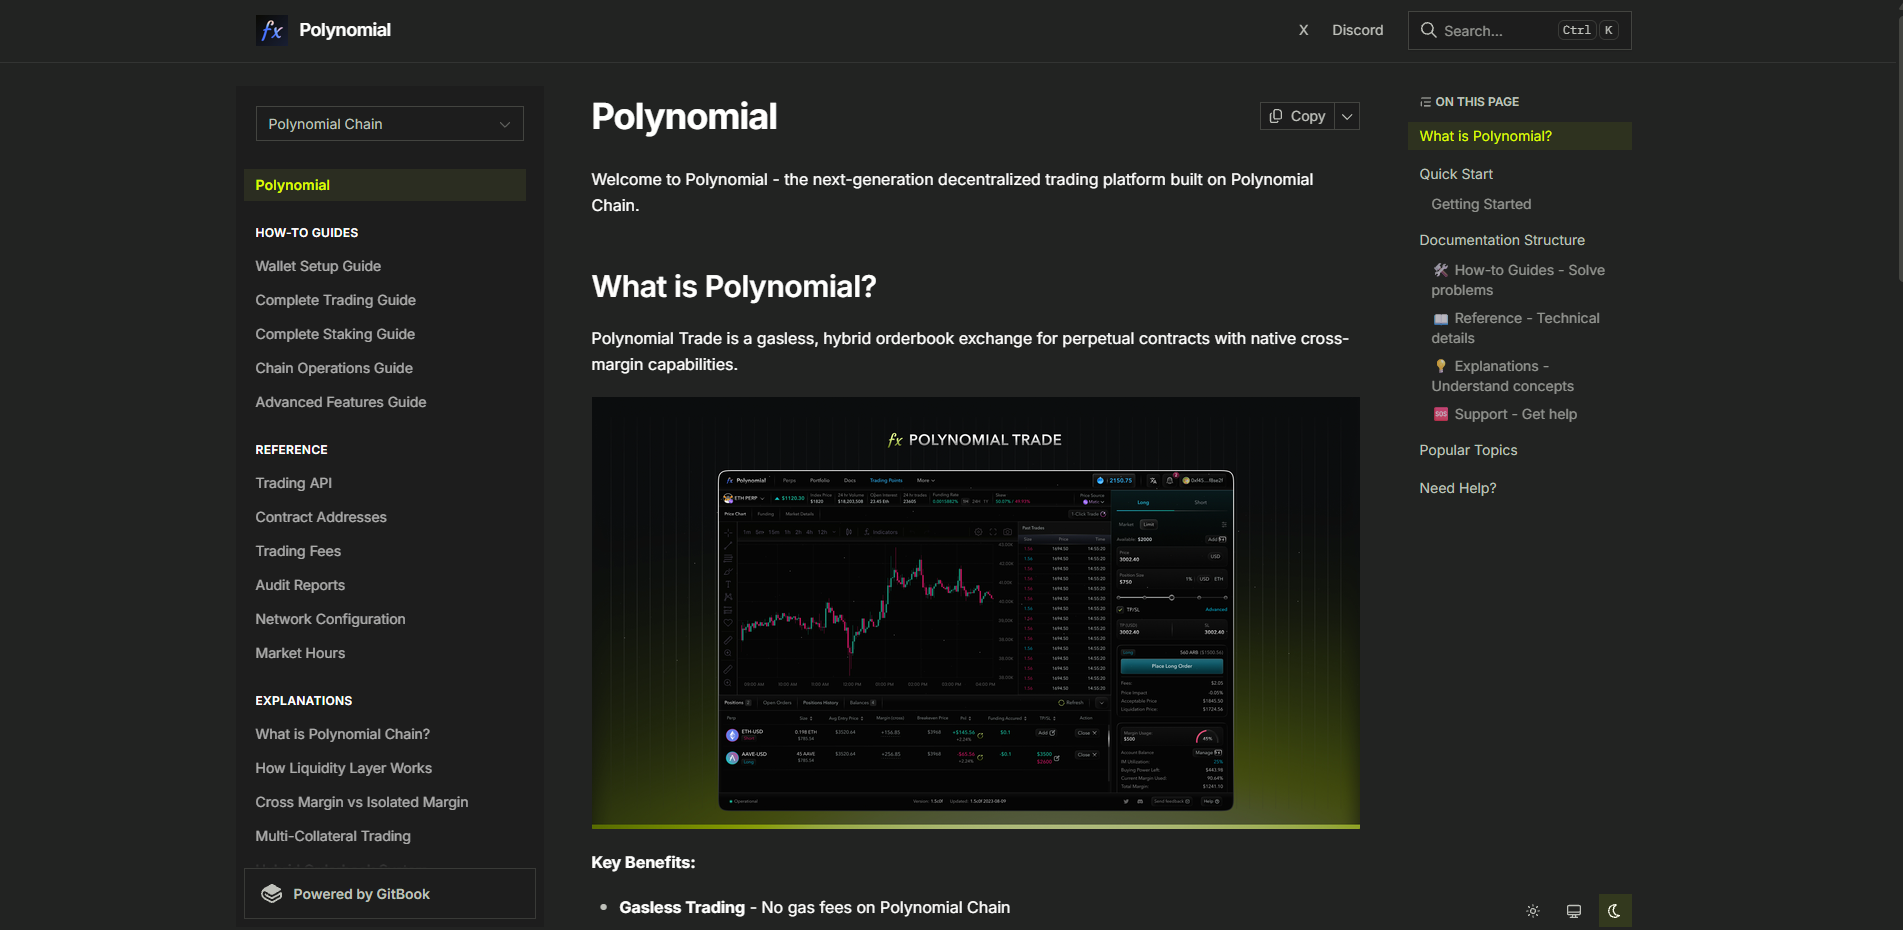Image resolution: width=1903 pixels, height=930 pixels.
Task: Jump to Explanations - Understand concepts
Action: tap(1502, 376)
